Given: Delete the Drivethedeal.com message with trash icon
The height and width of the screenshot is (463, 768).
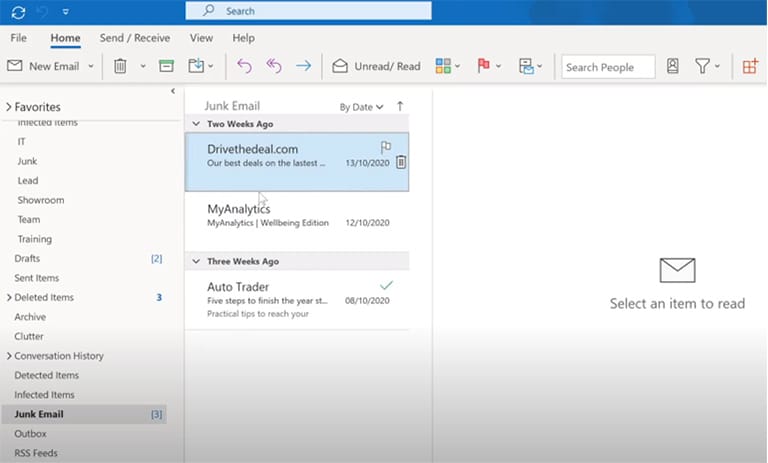Looking at the screenshot, I should coord(401,162).
